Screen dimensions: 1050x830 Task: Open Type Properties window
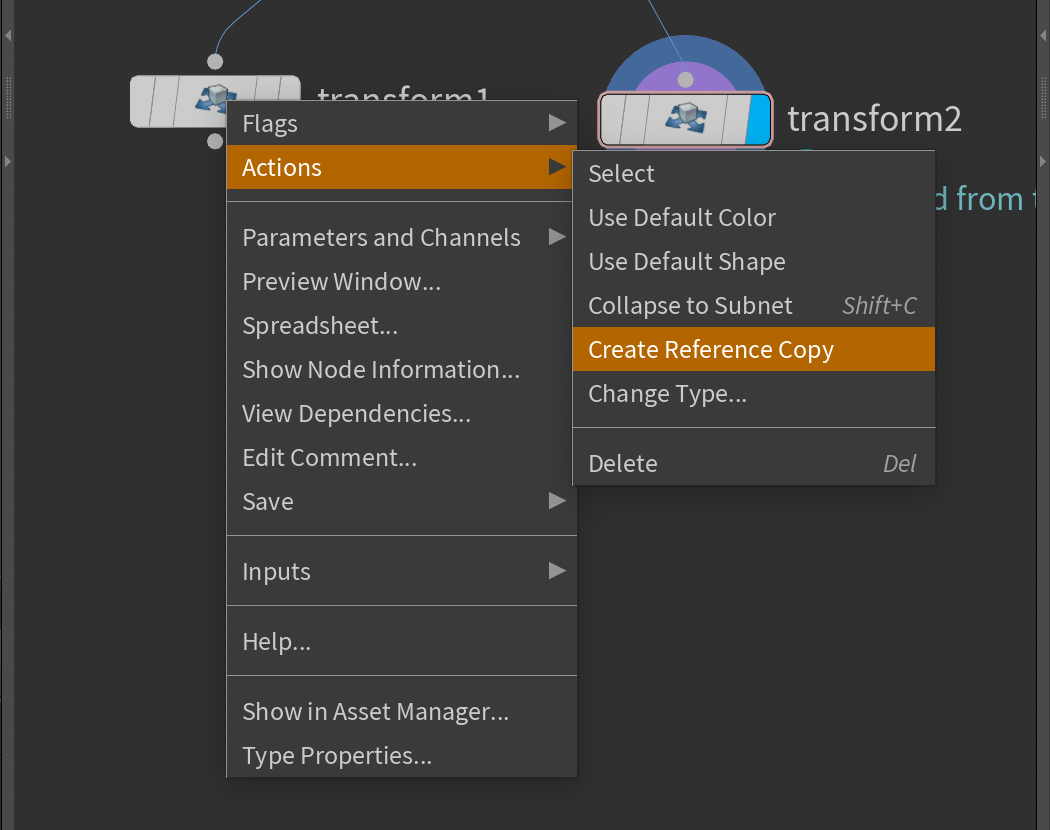click(337, 756)
